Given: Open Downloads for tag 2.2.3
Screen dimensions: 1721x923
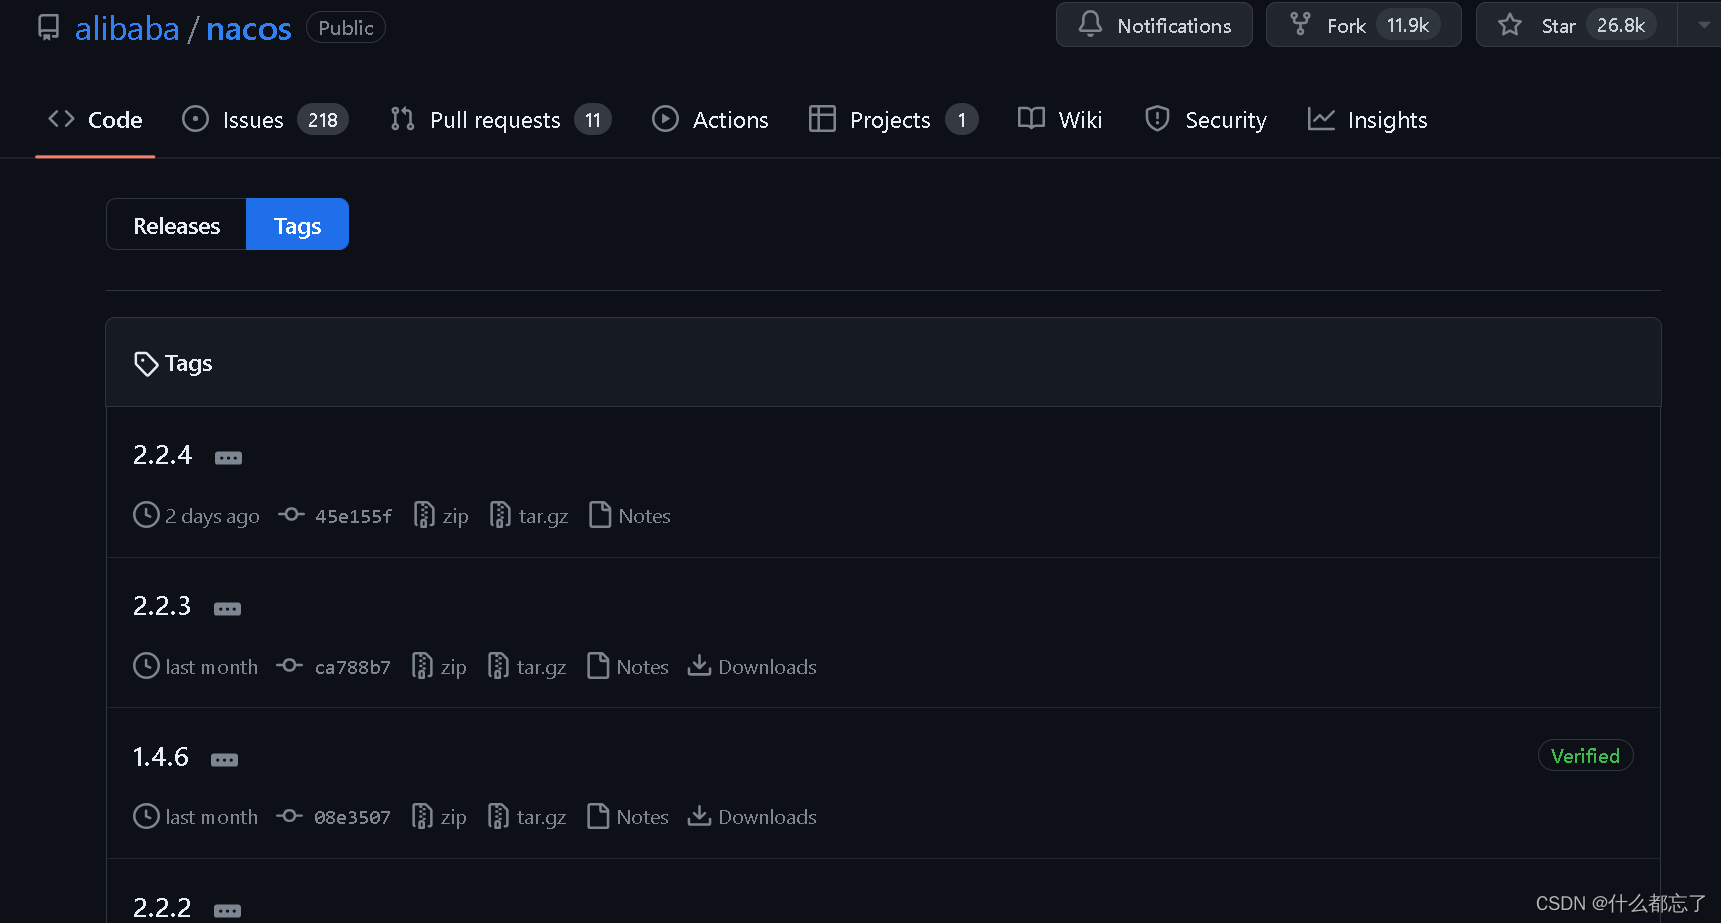Looking at the screenshot, I should coord(752,666).
